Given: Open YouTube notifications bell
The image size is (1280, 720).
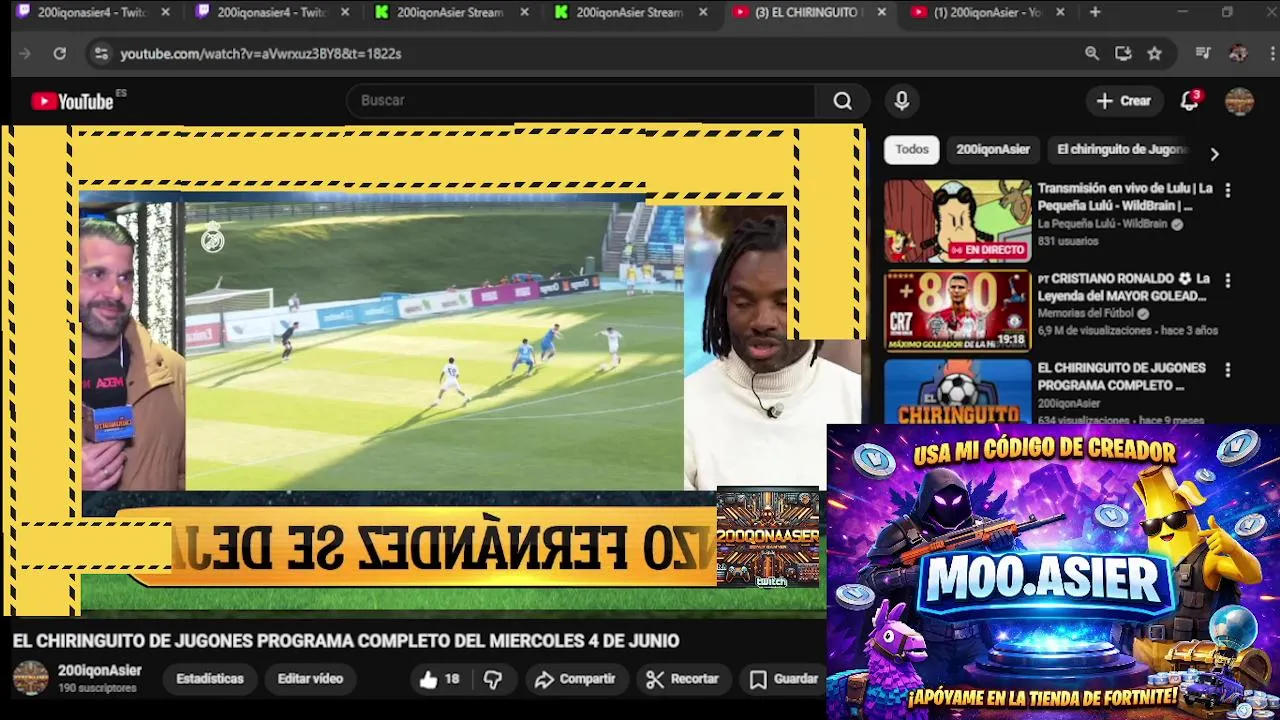Looking at the screenshot, I should (1189, 100).
